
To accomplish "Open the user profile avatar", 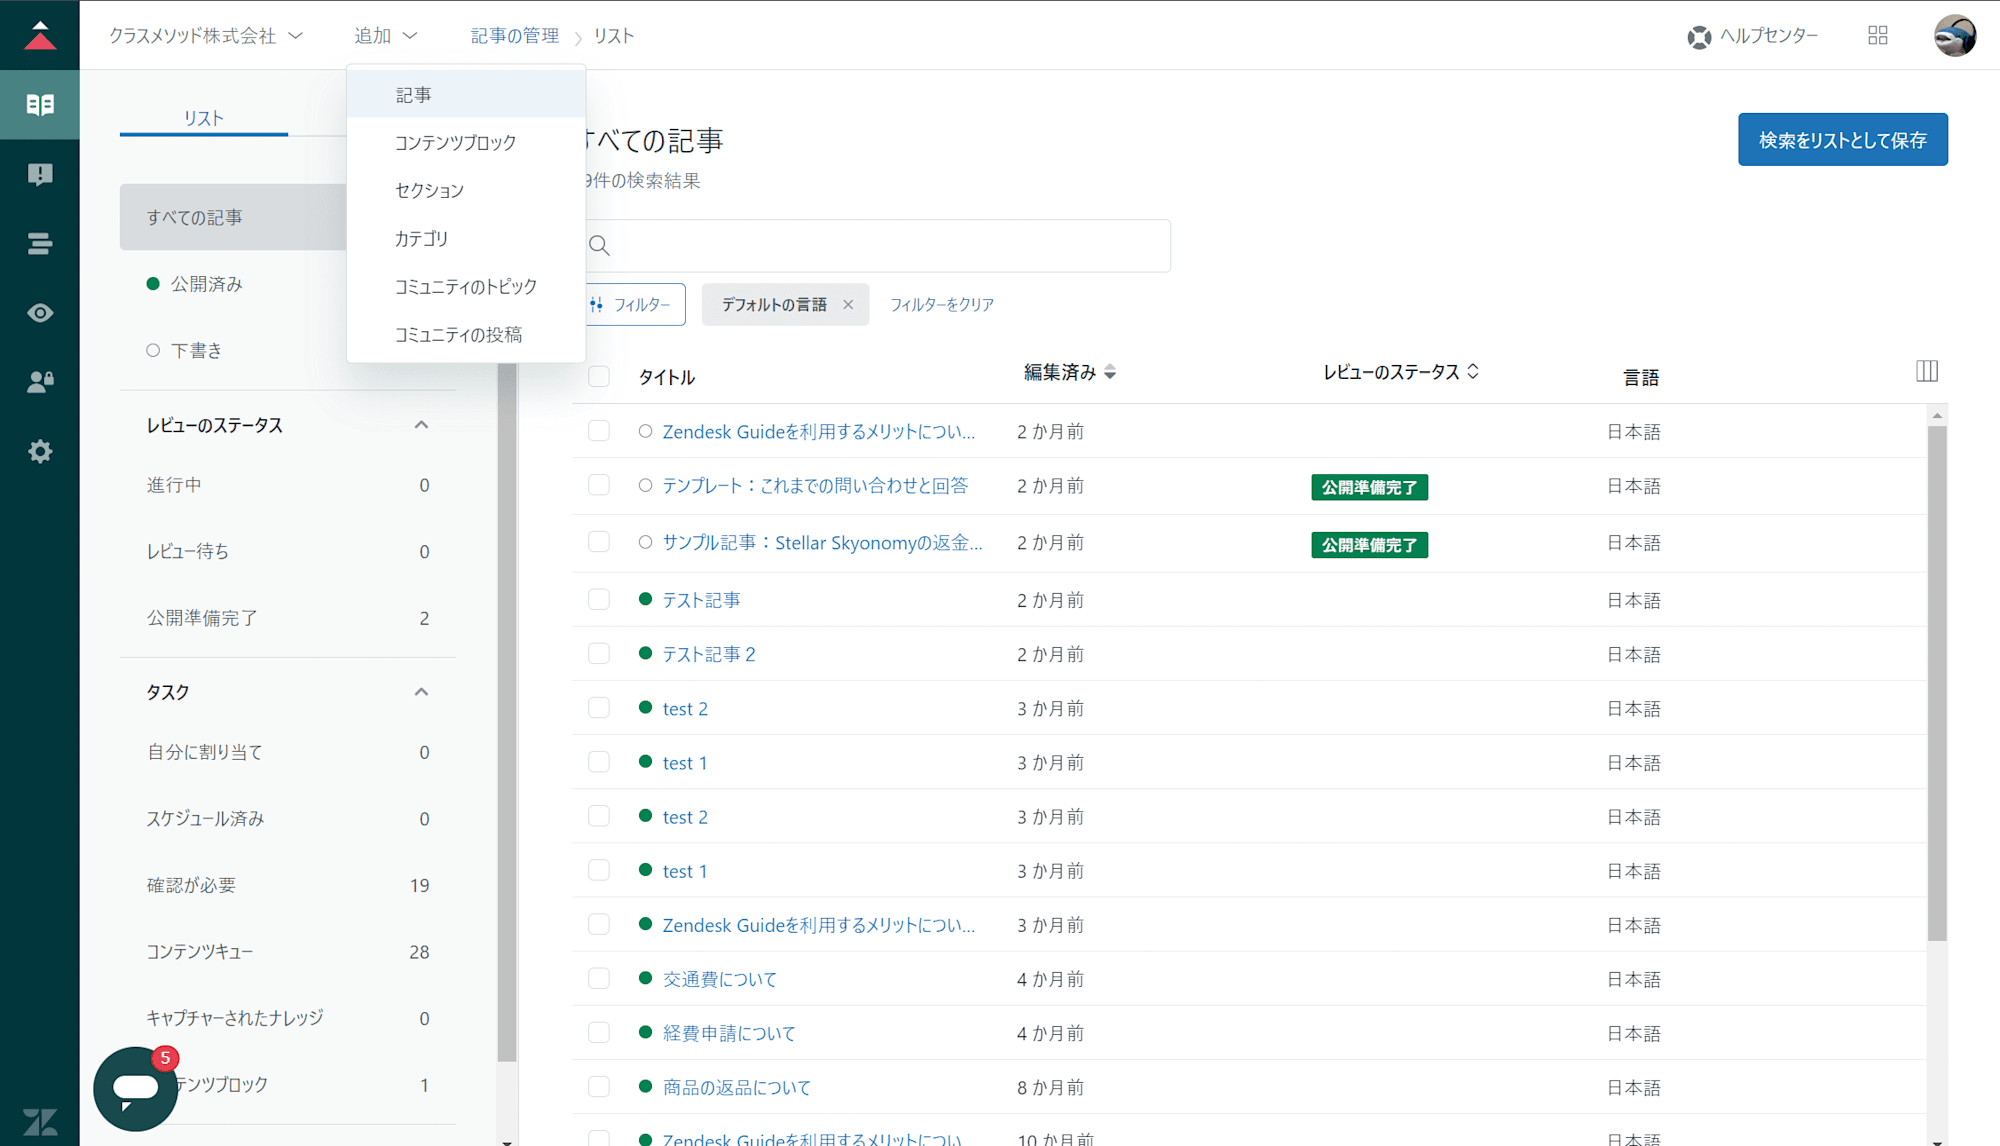I will click(x=1954, y=35).
